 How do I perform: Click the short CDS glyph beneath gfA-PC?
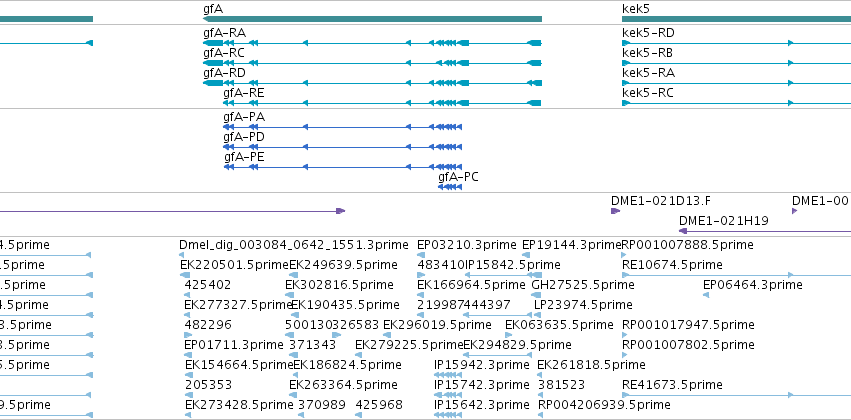[x=450, y=187]
